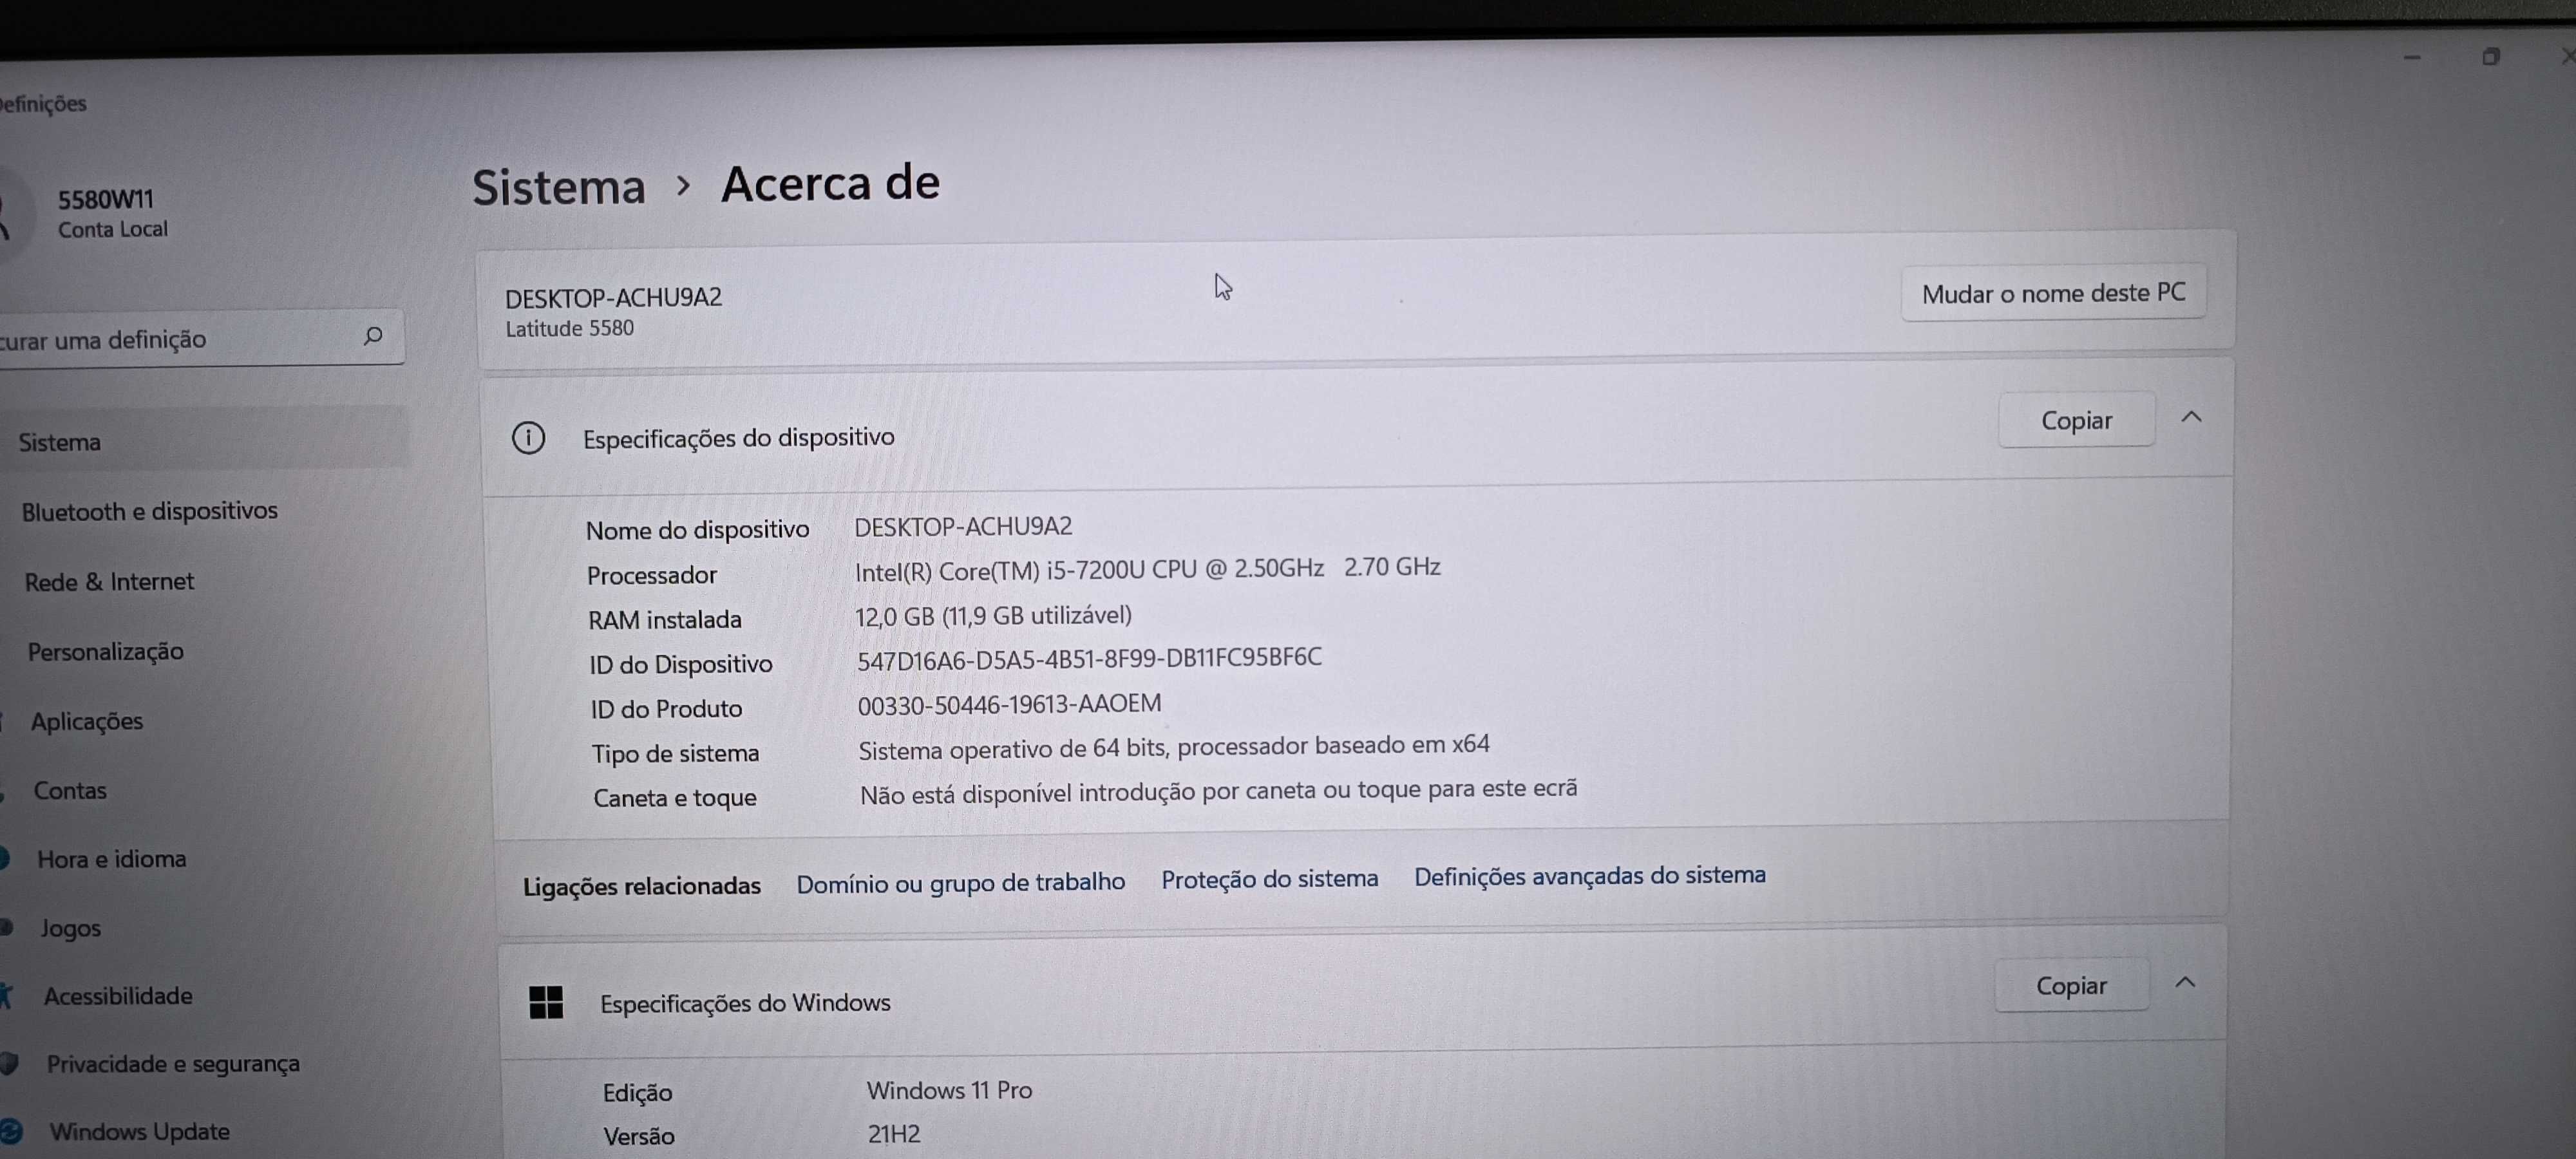Copy the device specifications with Copiar
Screen dimensions: 2576x1159
click(x=2076, y=420)
